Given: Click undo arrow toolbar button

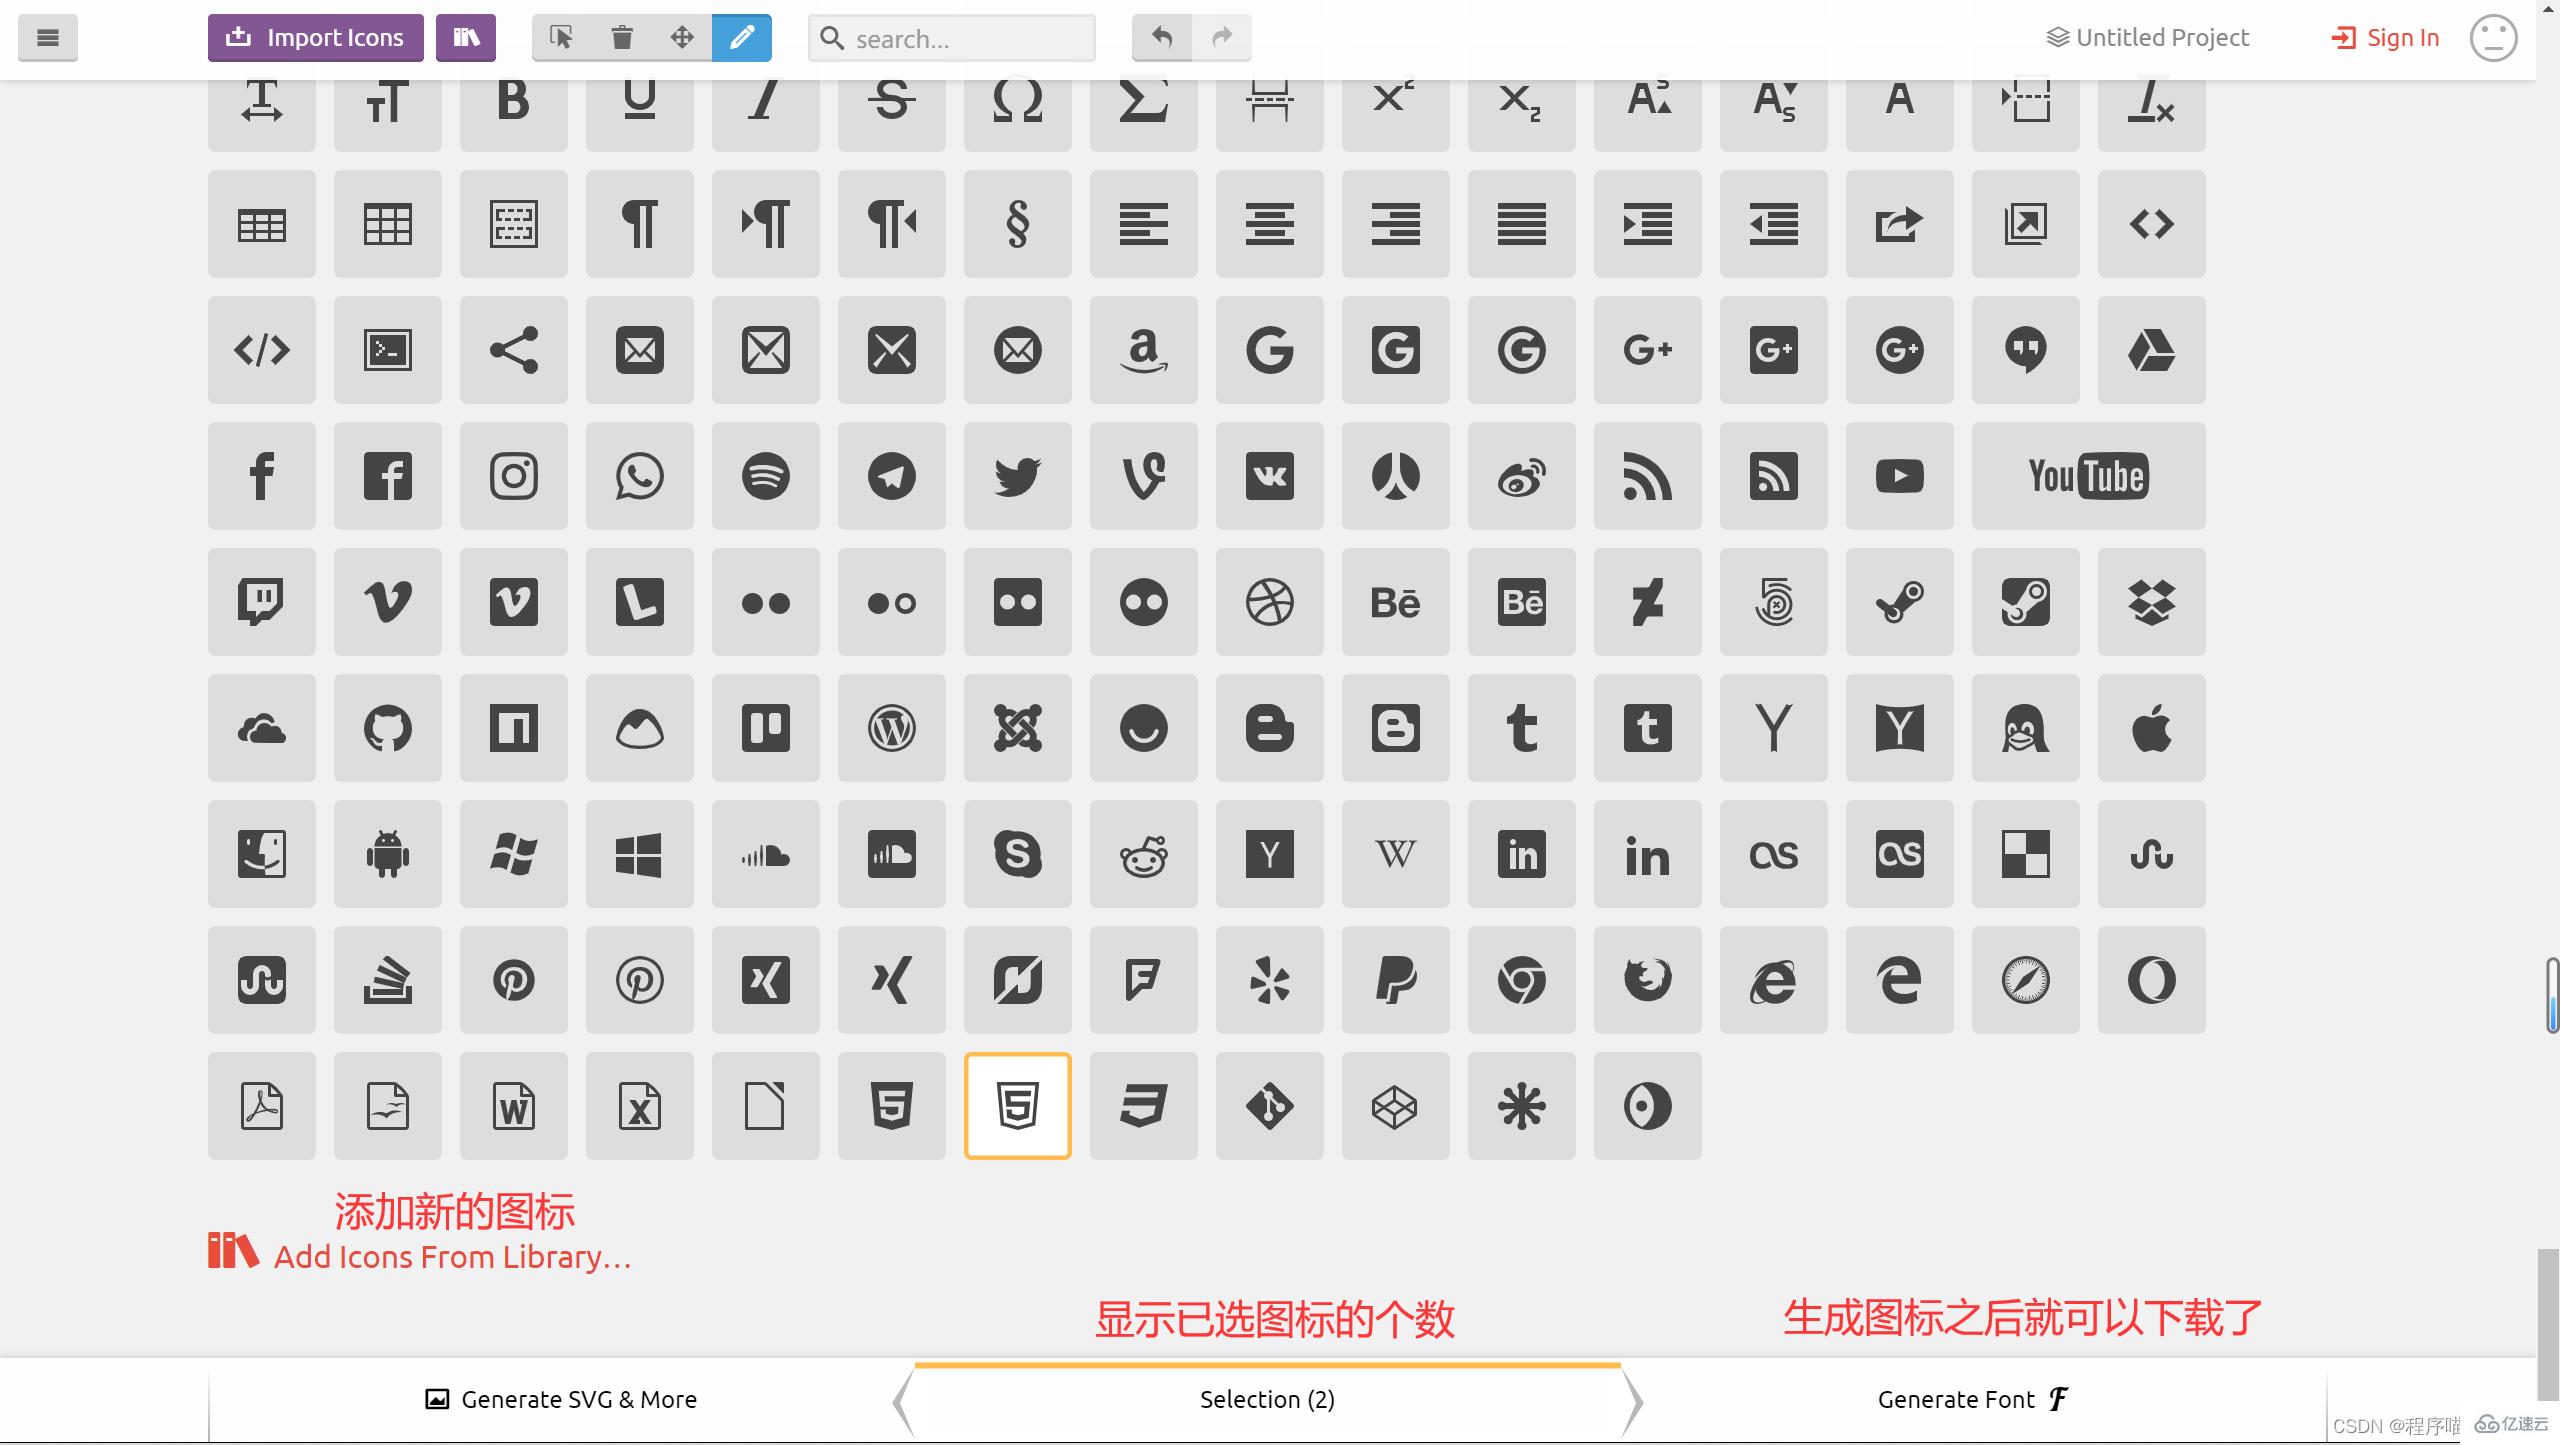Looking at the screenshot, I should (x=1162, y=37).
